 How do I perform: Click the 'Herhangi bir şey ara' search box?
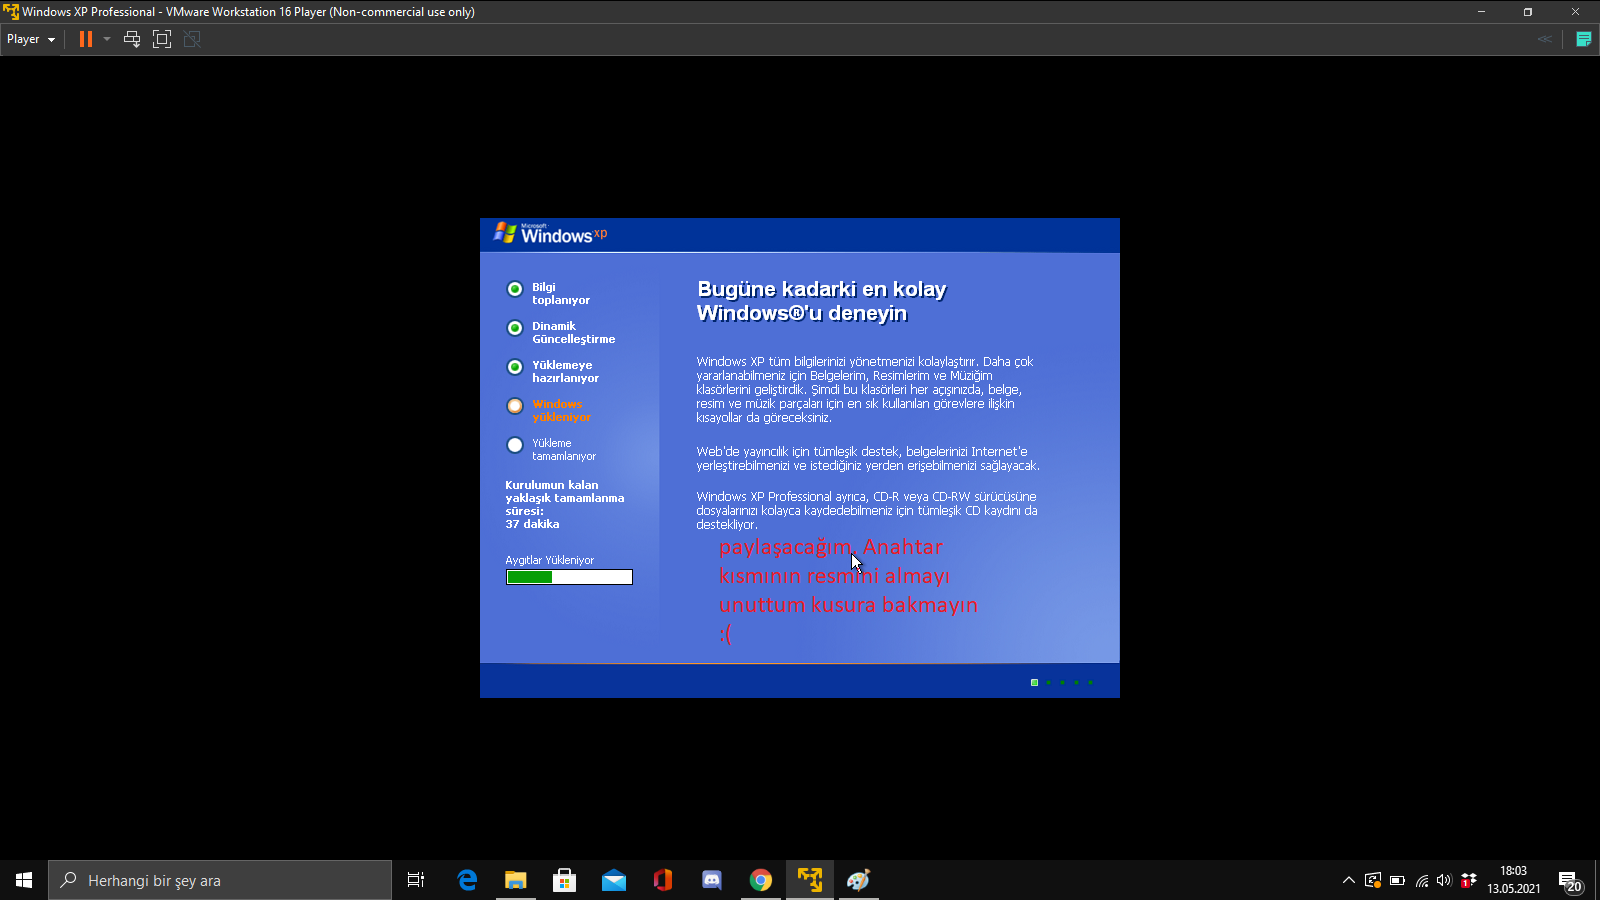(220, 880)
